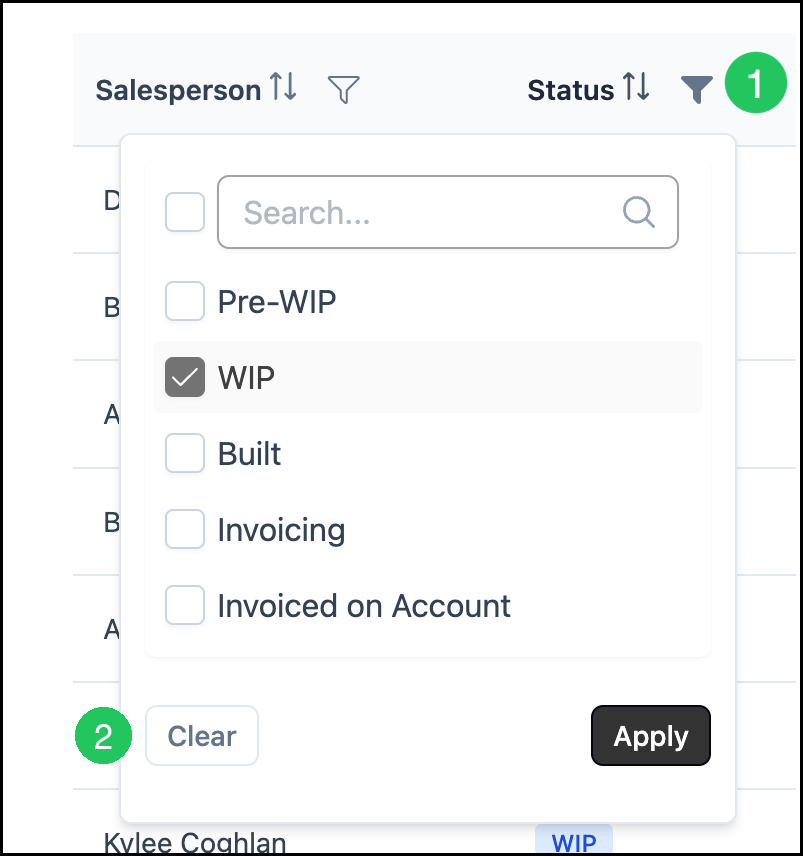This screenshot has width=803, height=856.
Task: Apply the selected status filter
Action: (x=651, y=735)
